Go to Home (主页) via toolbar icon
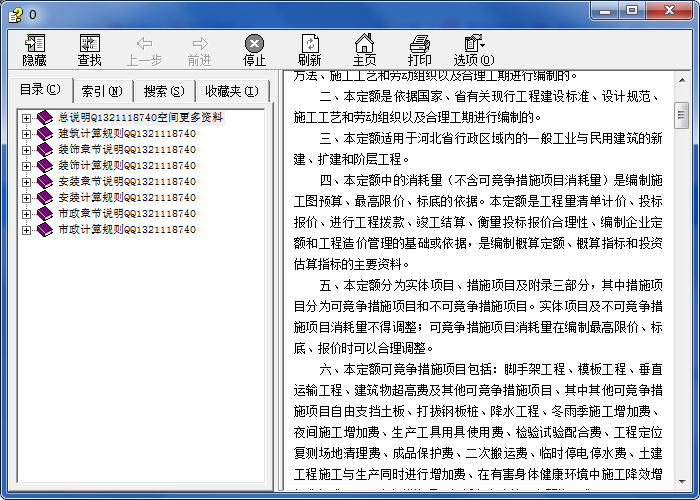Viewport: 700px width, 500px height. [364, 43]
